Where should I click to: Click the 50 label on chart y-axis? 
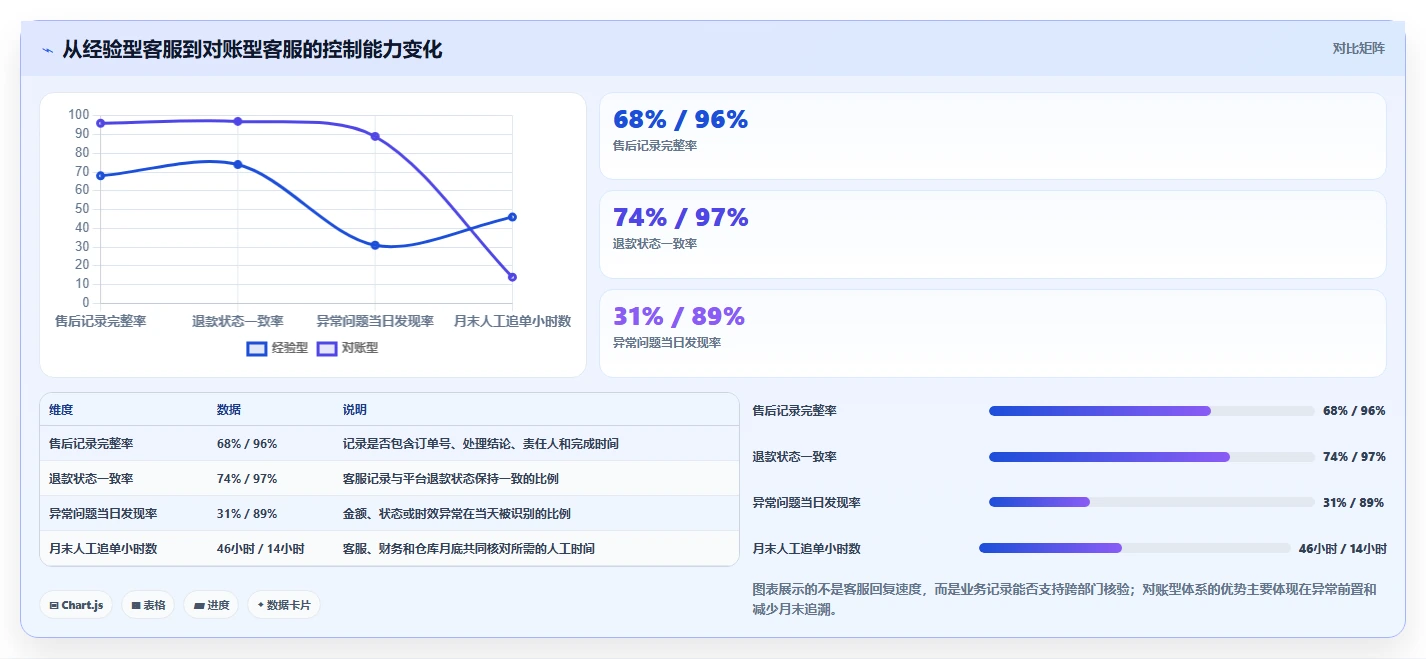[82, 208]
